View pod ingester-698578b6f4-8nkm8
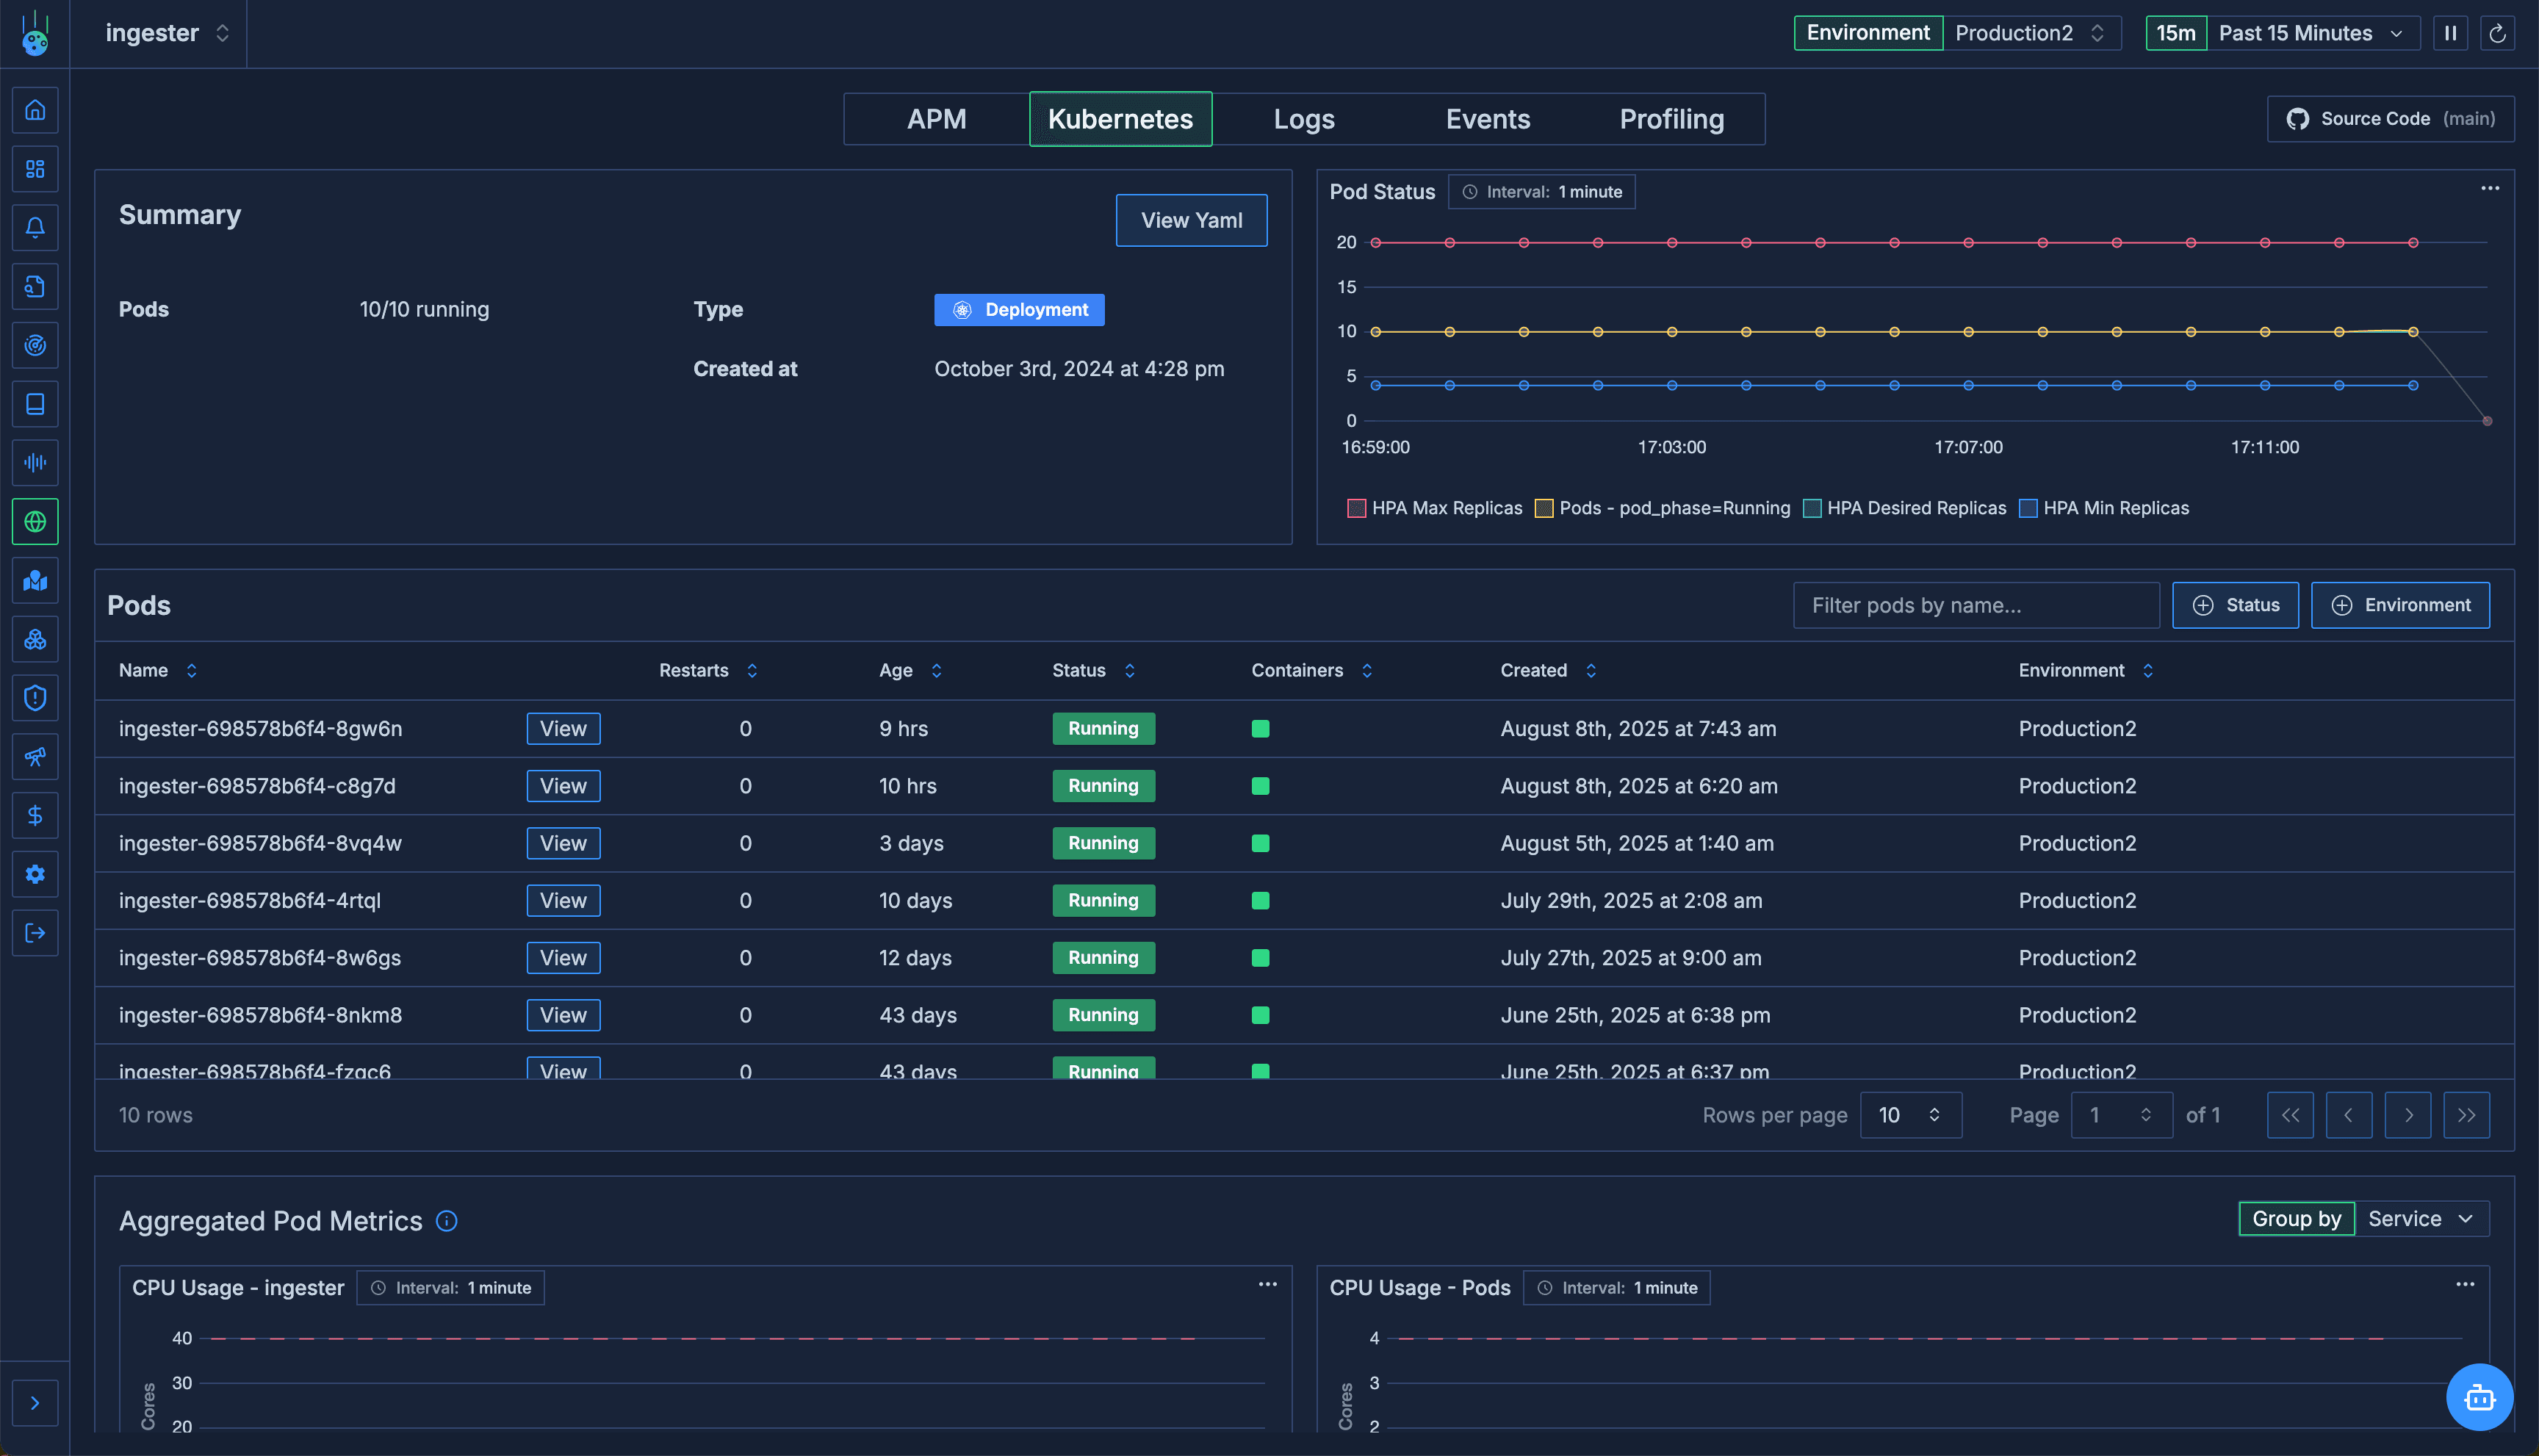Screen dimensions: 2539x1456 pos(563,1015)
